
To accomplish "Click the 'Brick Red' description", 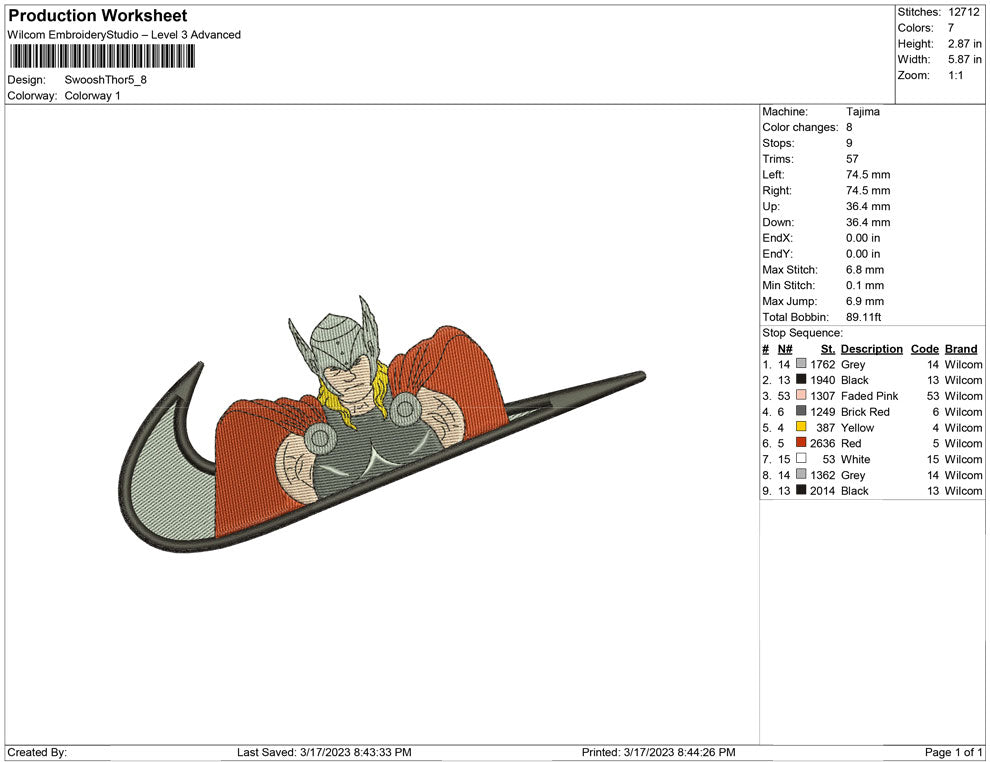I will click(865, 412).
